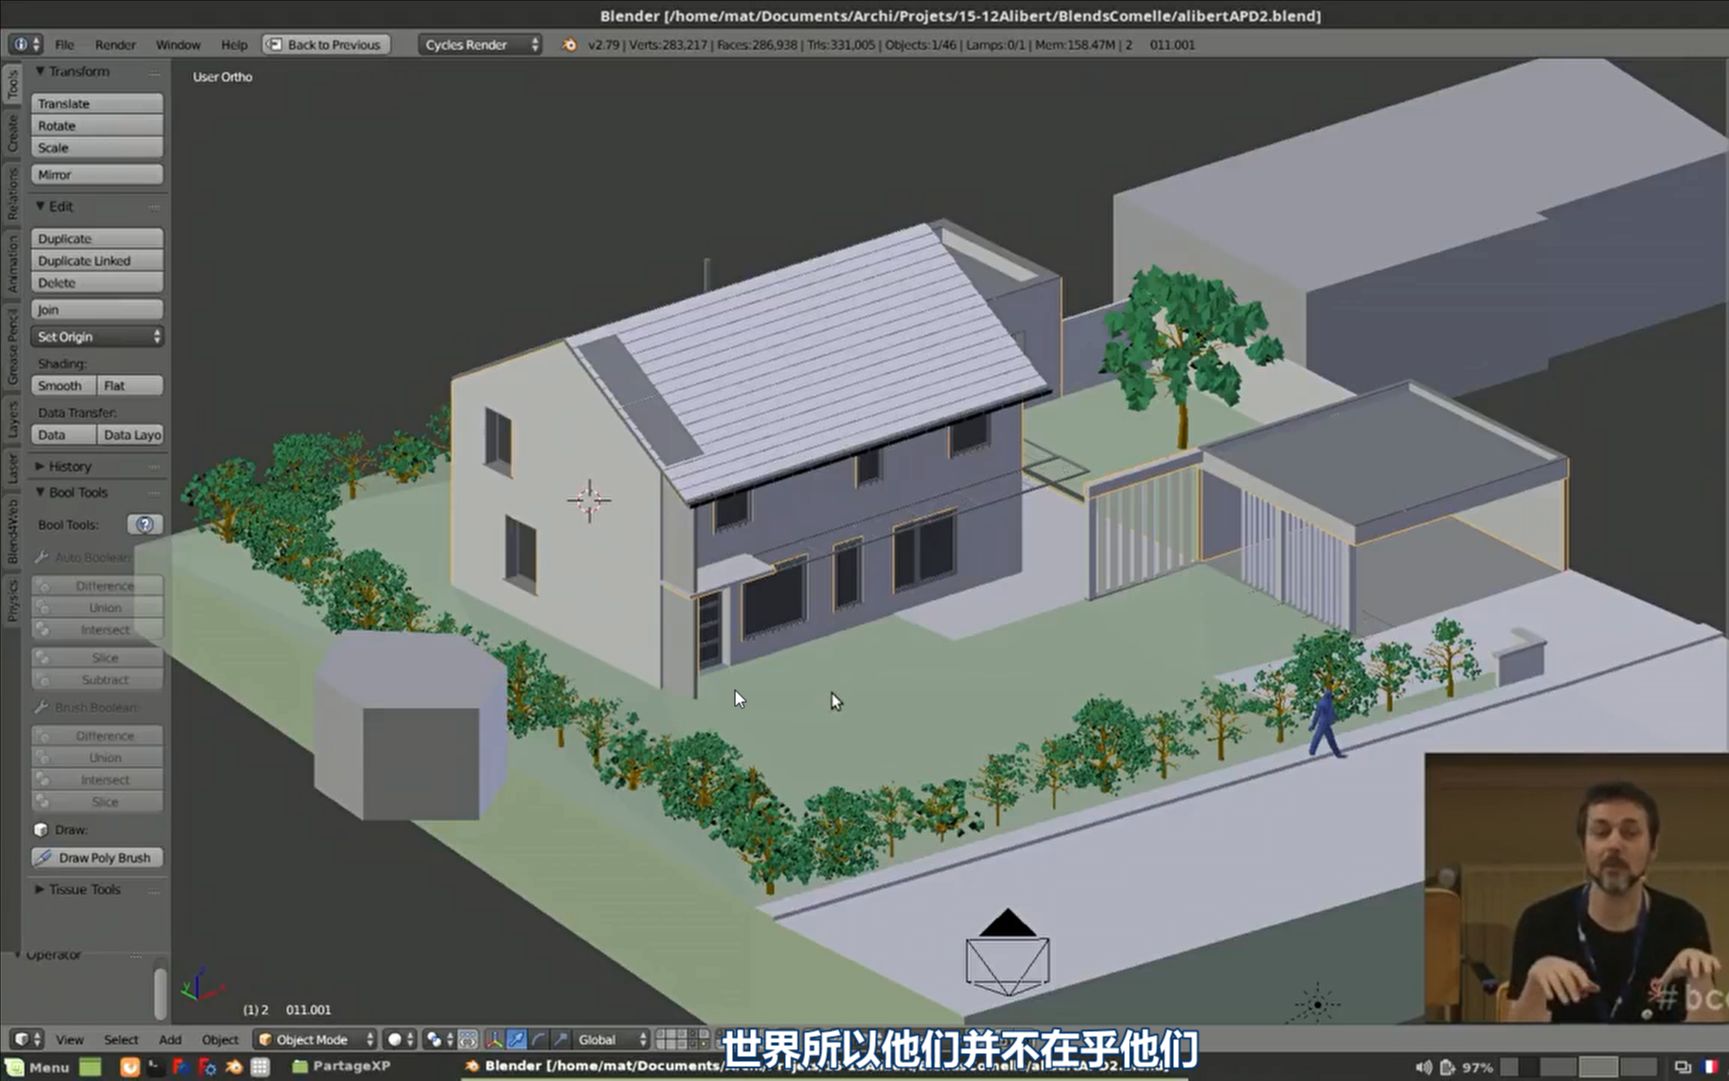Viewport: 1729px width, 1081px height.
Task: Open the editor type icon at bottom left
Action: (20, 1040)
